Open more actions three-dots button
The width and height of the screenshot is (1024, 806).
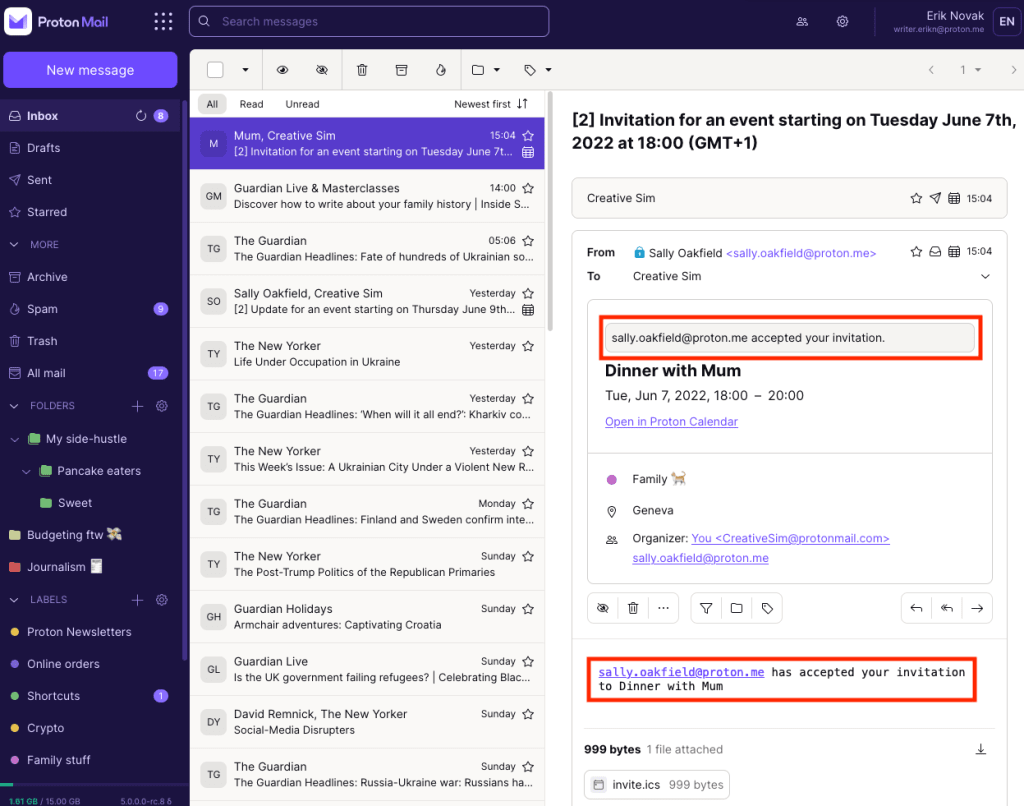(664, 608)
